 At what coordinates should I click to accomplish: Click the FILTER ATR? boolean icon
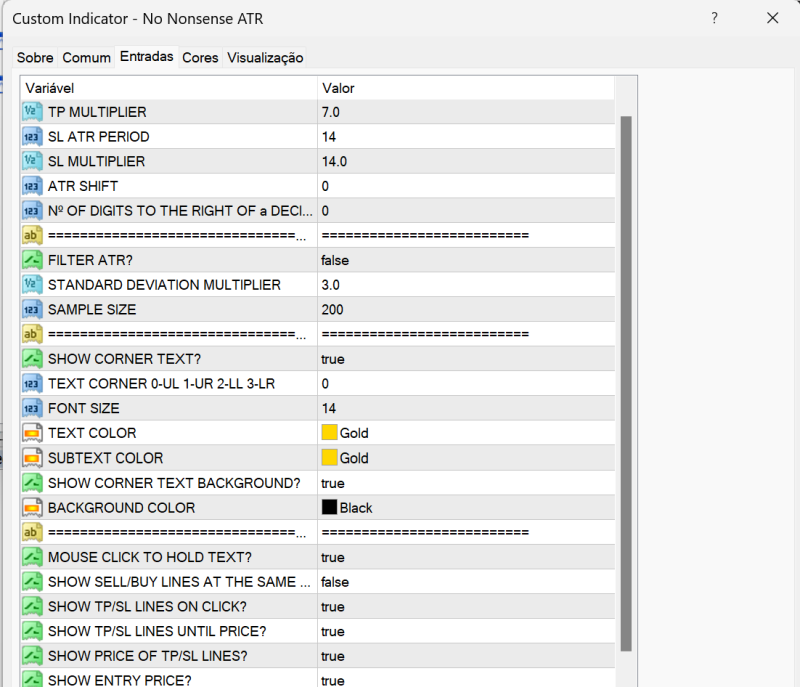(x=32, y=260)
